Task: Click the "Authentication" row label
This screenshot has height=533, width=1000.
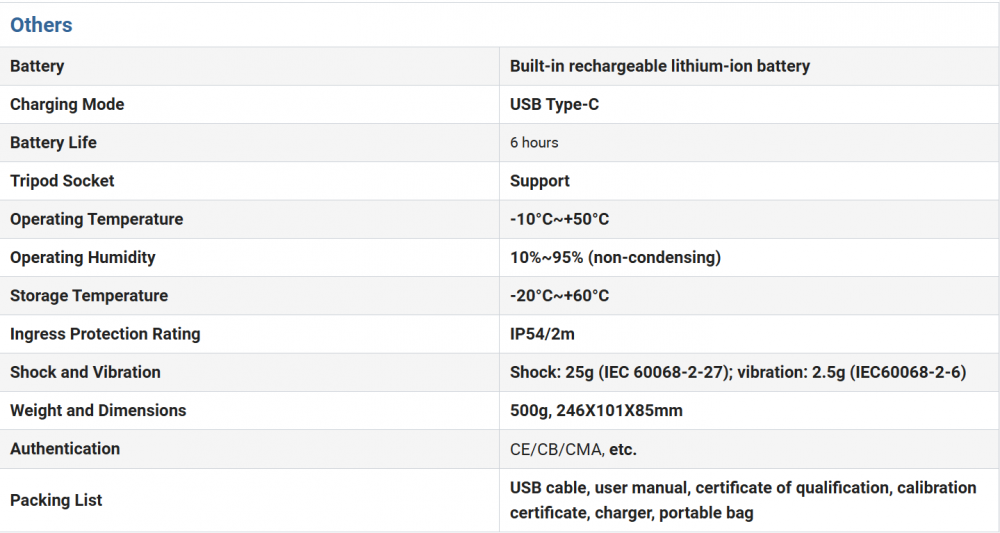Action: [x=65, y=449]
